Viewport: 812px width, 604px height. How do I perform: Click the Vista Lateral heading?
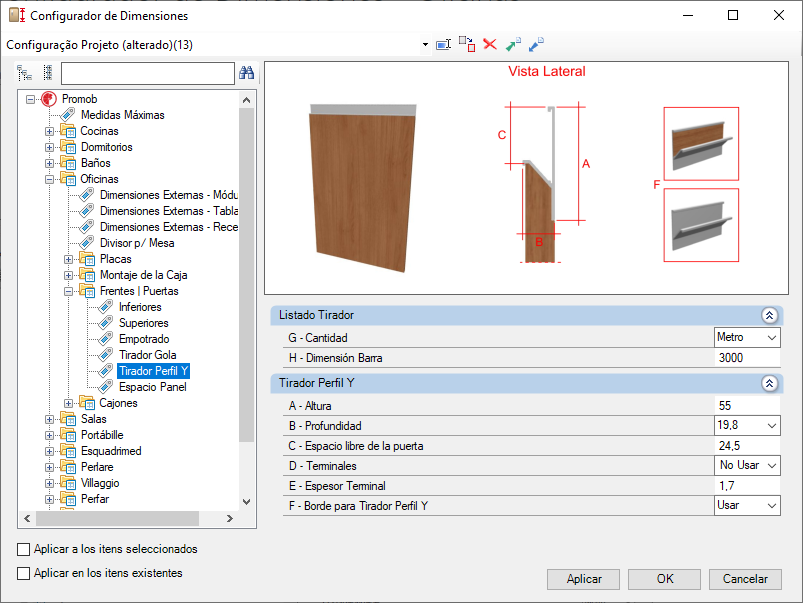point(546,71)
